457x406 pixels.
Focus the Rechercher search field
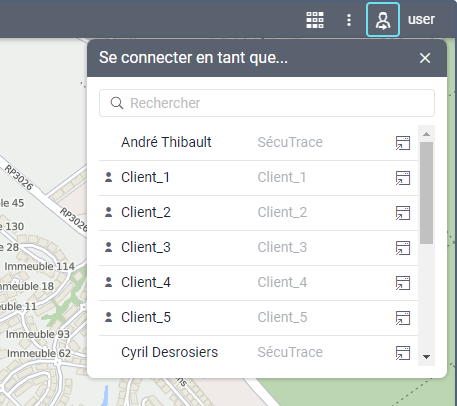click(x=267, y=103)
